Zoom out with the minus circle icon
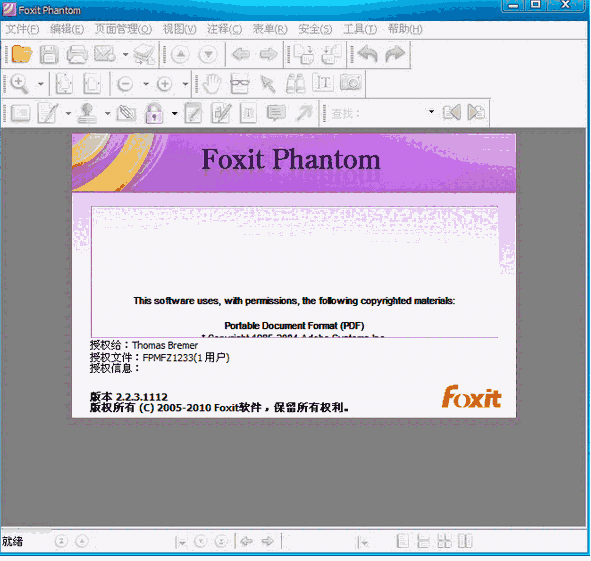 (125, 84)
